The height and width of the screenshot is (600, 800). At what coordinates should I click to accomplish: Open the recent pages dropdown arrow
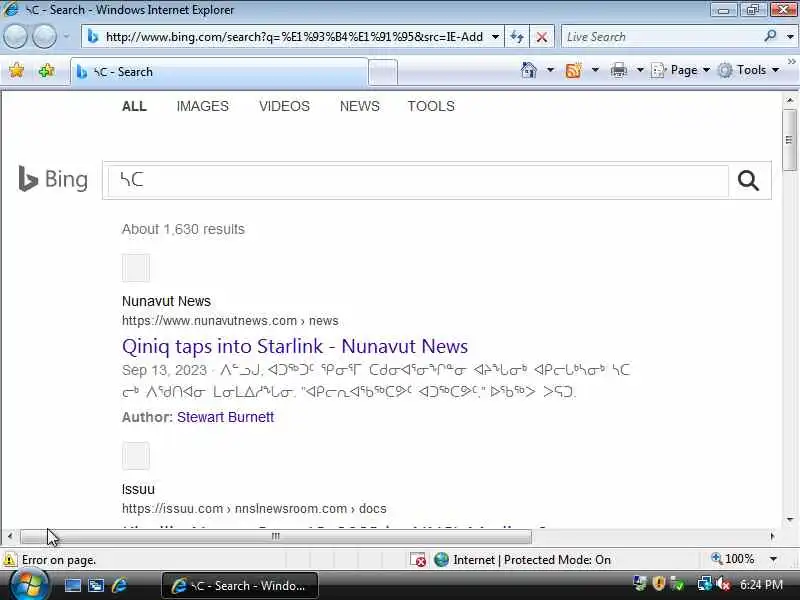coord(66,36)
